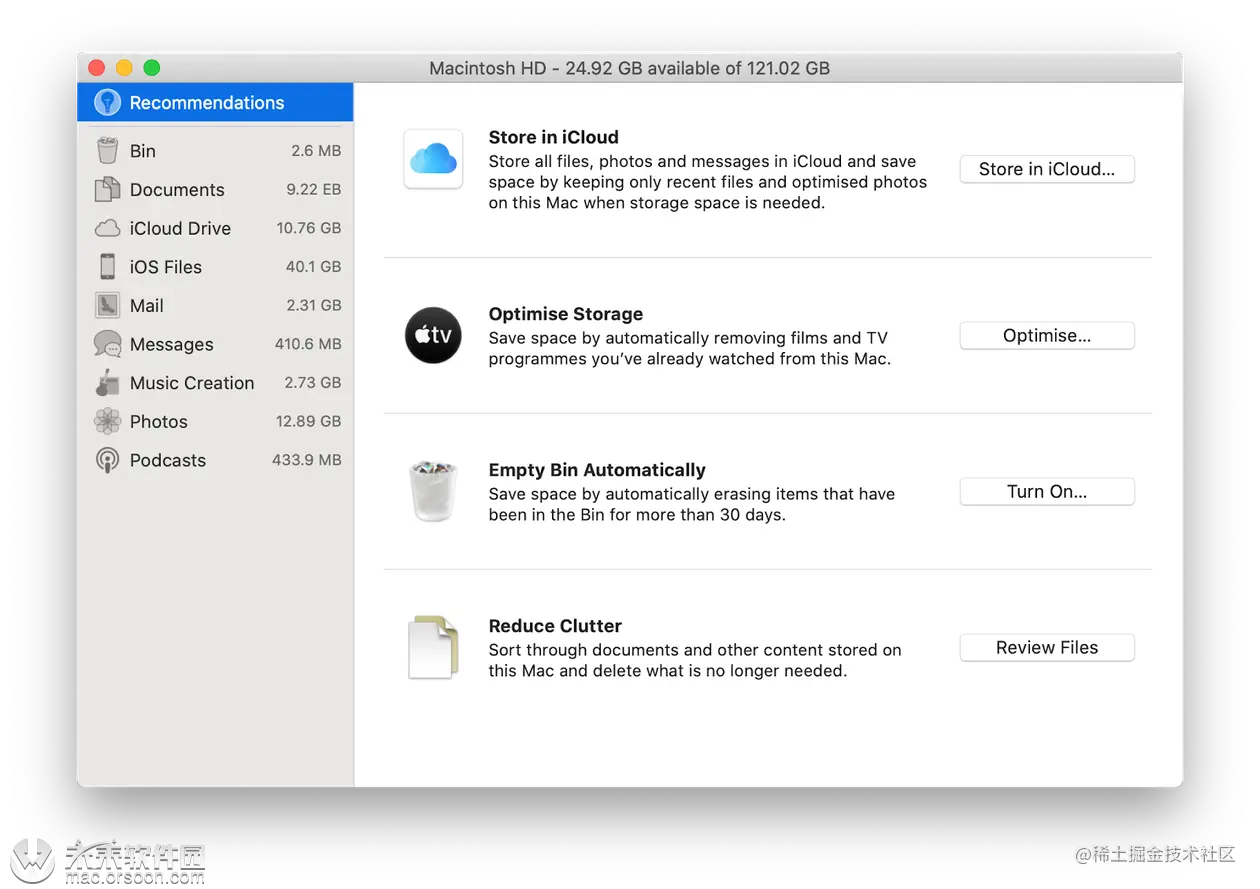Viewport: 1260px width, 889px height.
Task: Click the 2.73 GB size value
Action: (313, 382)
